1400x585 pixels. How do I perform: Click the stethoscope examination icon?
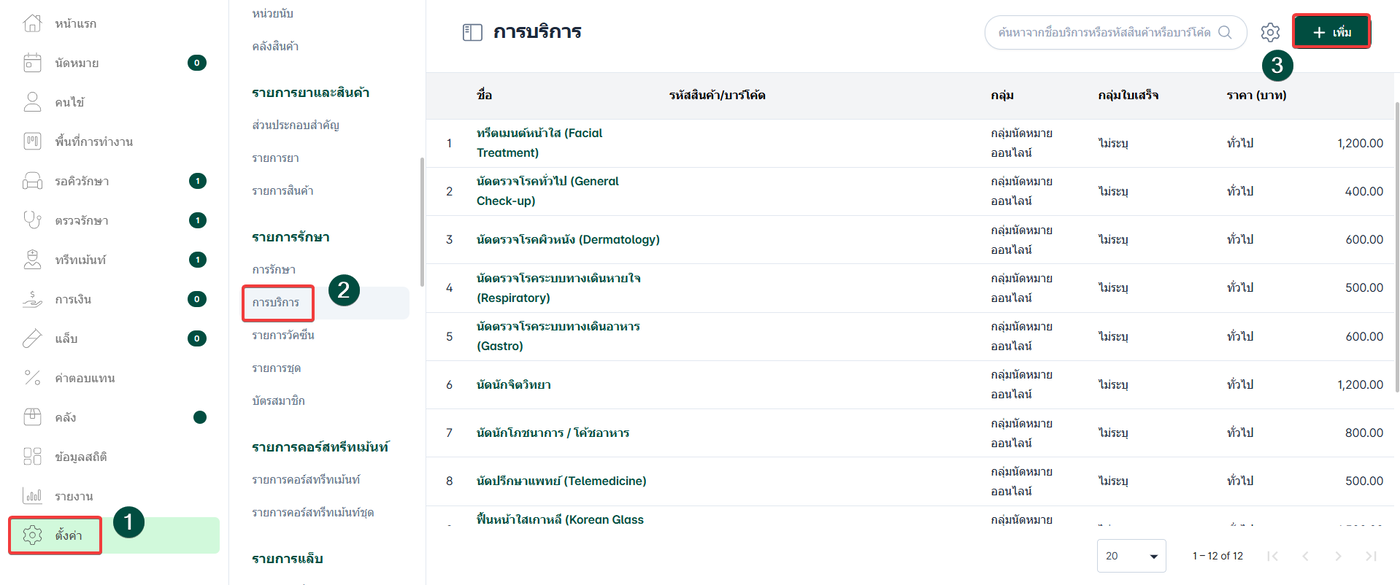[32, 220]
